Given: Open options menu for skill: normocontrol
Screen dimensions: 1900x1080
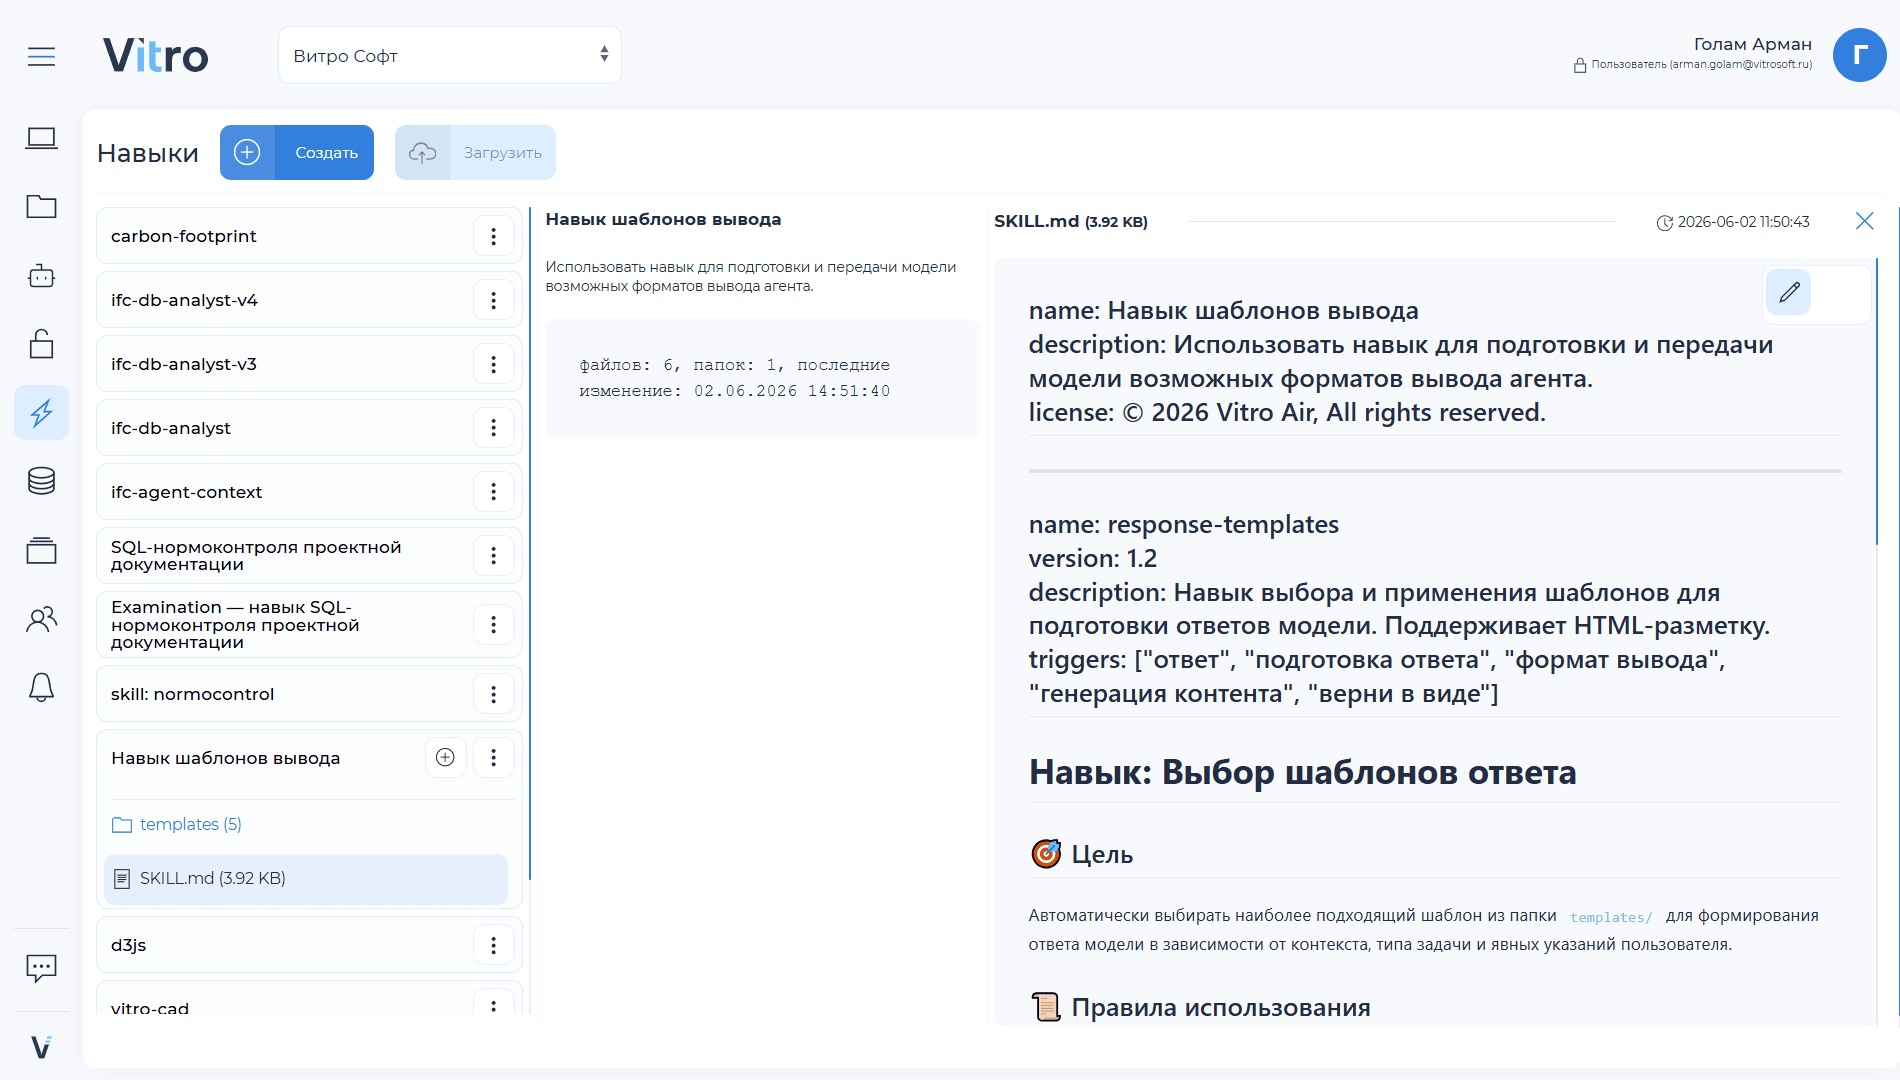Looking at the screenshot, I should 493,694.
